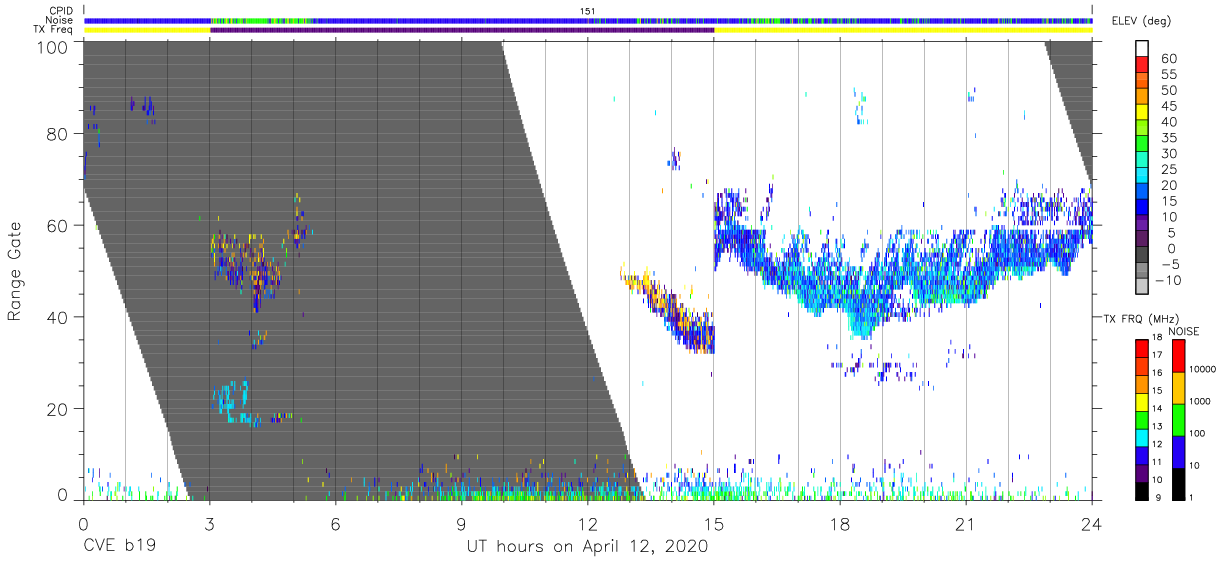Click UT hours axis tick 12
Screen dimensions: 1228x567
[588, 524]
